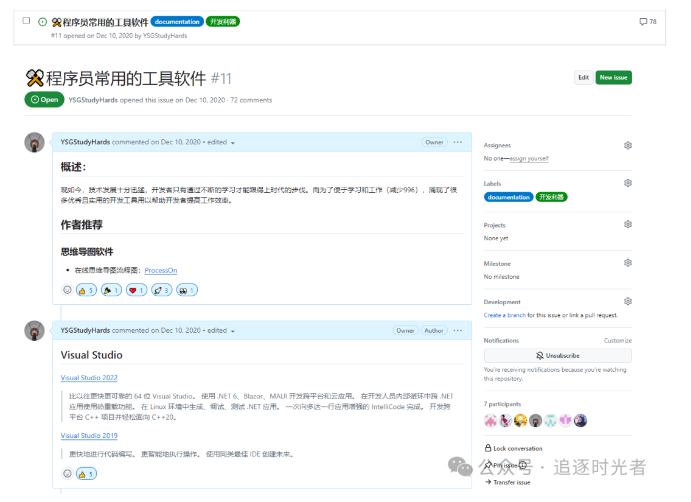Image resolution: width=691 pixels, height=502 pixels.
Task: Toggle eyes reaction with count 1
Action: pyautogui.click(x=187, y=290)
